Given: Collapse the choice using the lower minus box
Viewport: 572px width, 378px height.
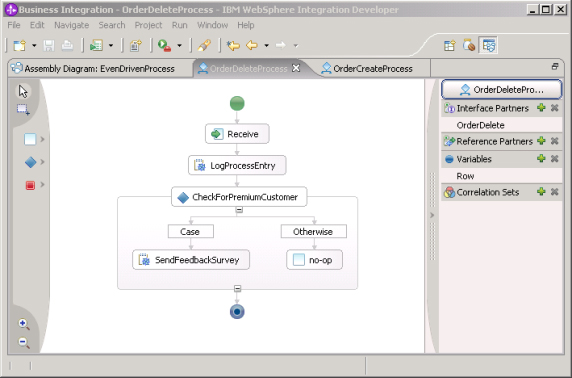Looking at the screenshot, I should pyautogui.click(x=237, y=289).
